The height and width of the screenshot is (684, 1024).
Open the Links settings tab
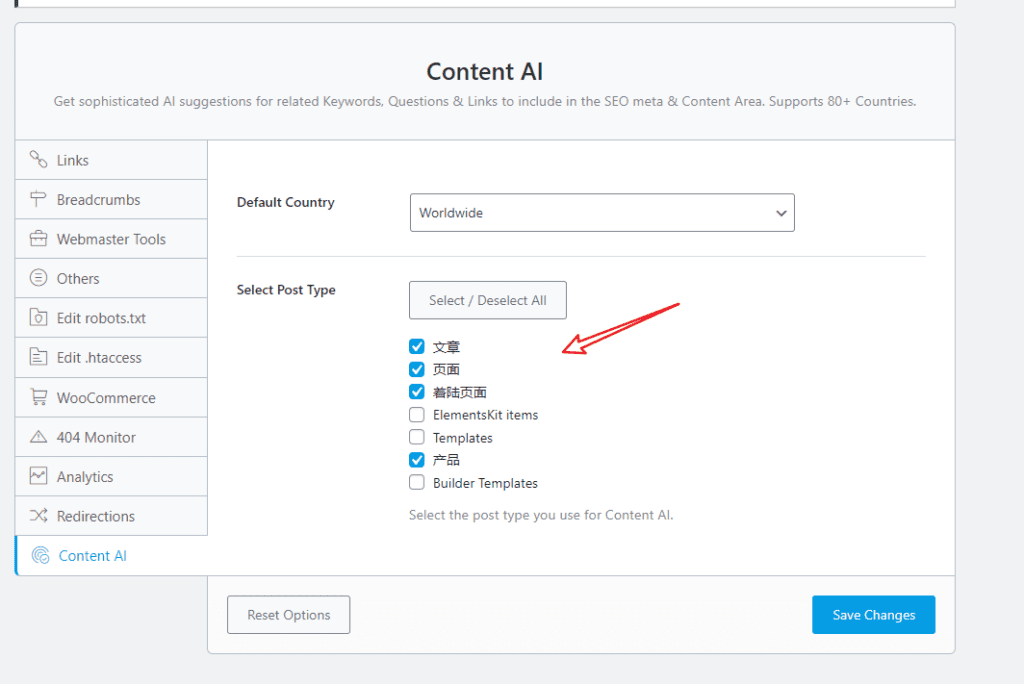(112, 160)
